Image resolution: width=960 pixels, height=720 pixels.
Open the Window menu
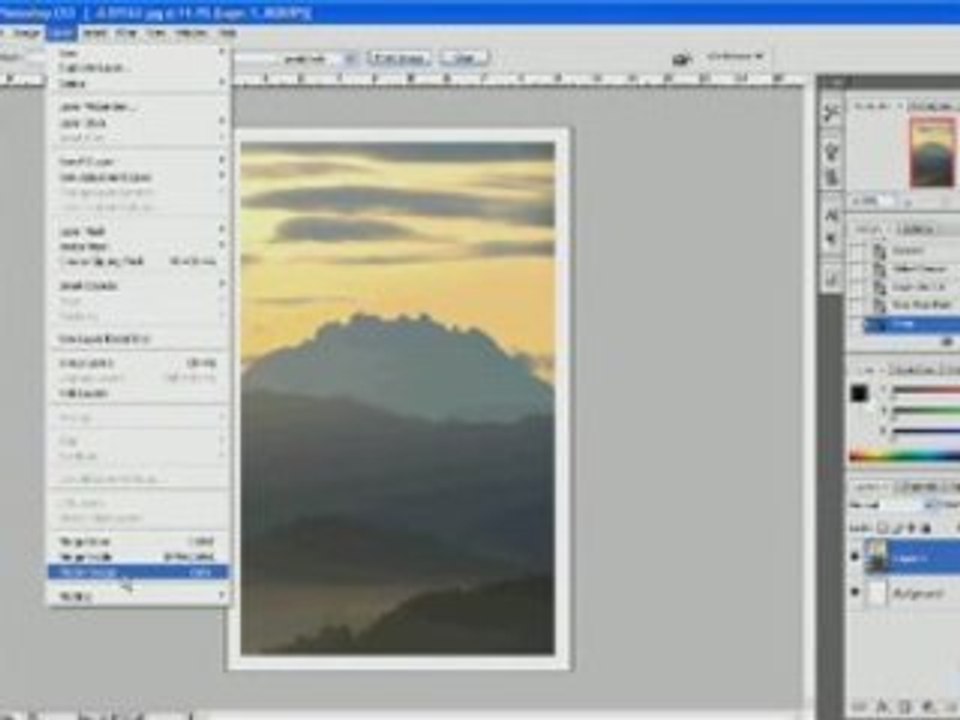[191, 32]
